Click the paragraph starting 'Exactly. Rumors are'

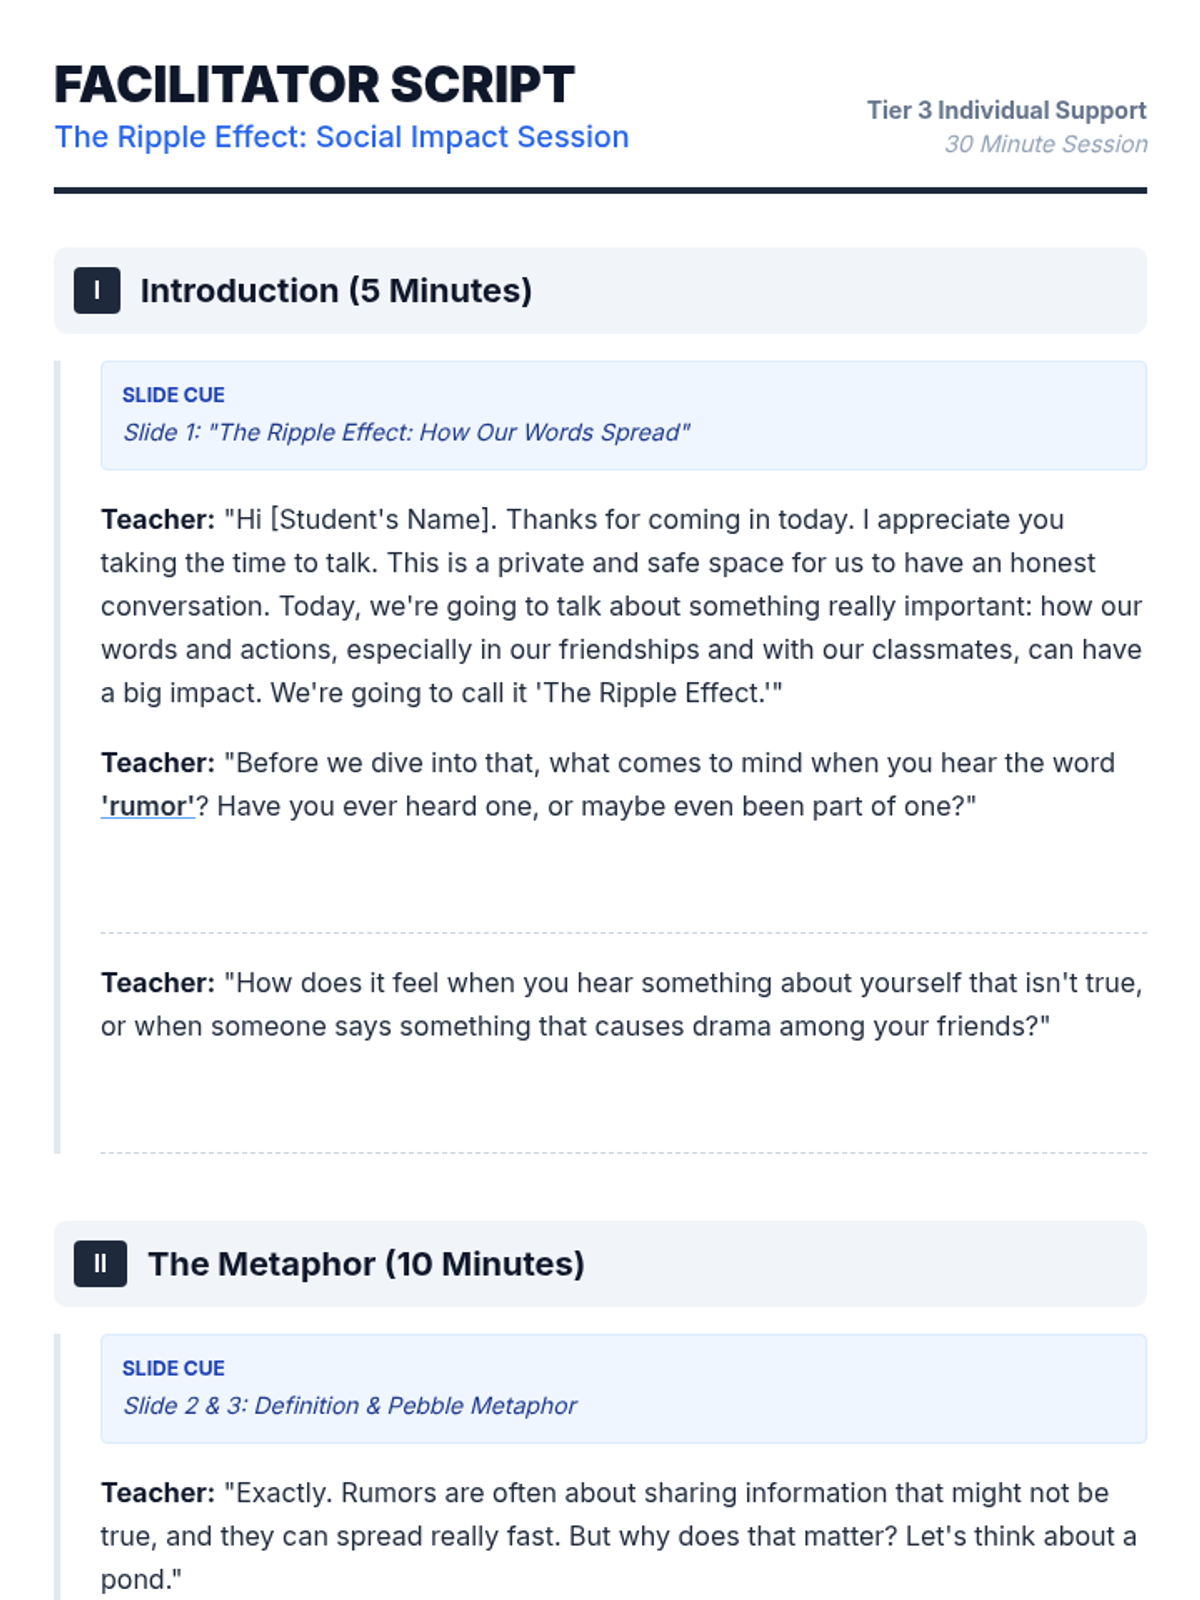coord(620,1536)
